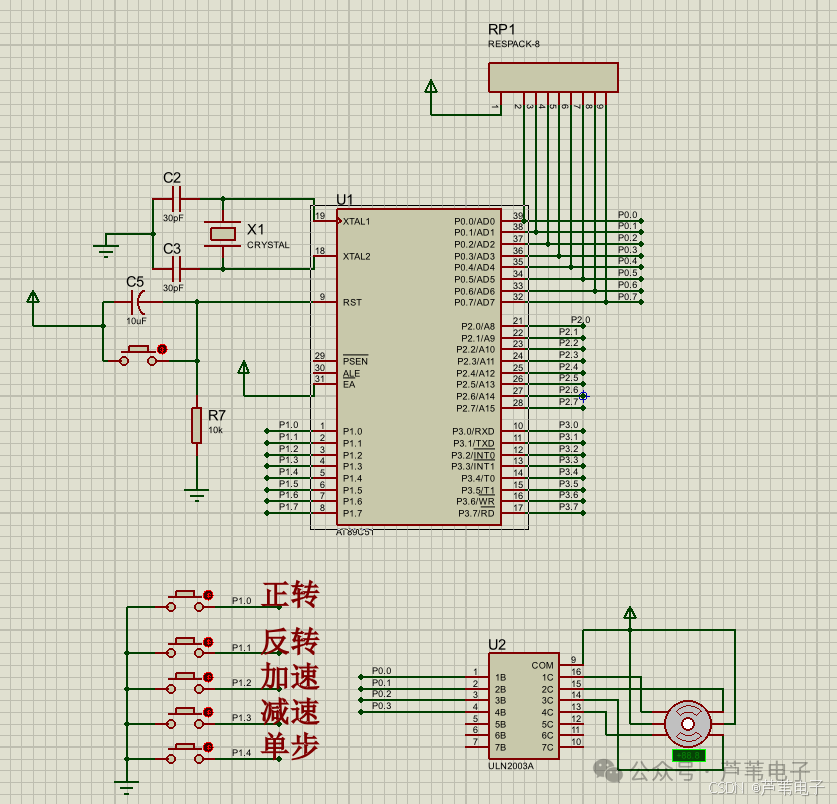Viewport: 837px width, 804px height.
Task: Click the PSEN pin name
Action: pos(355,361)
